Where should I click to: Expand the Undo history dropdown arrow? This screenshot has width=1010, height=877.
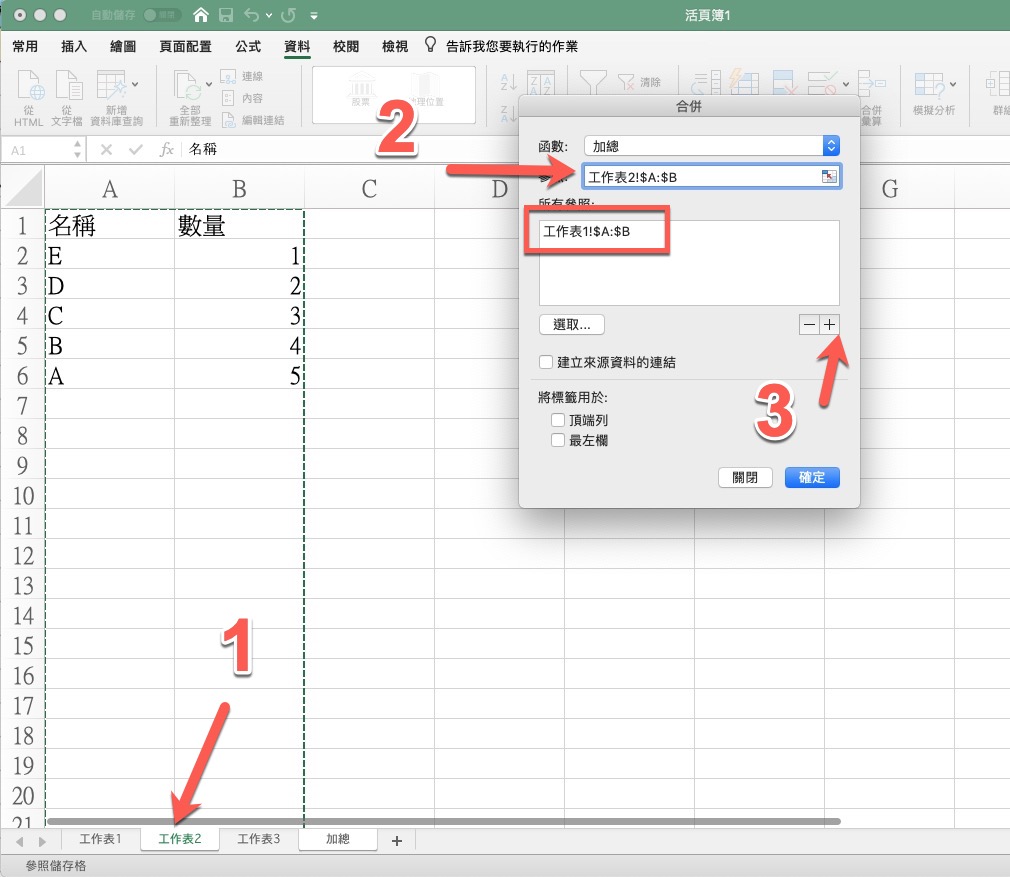tap(269, 15)
